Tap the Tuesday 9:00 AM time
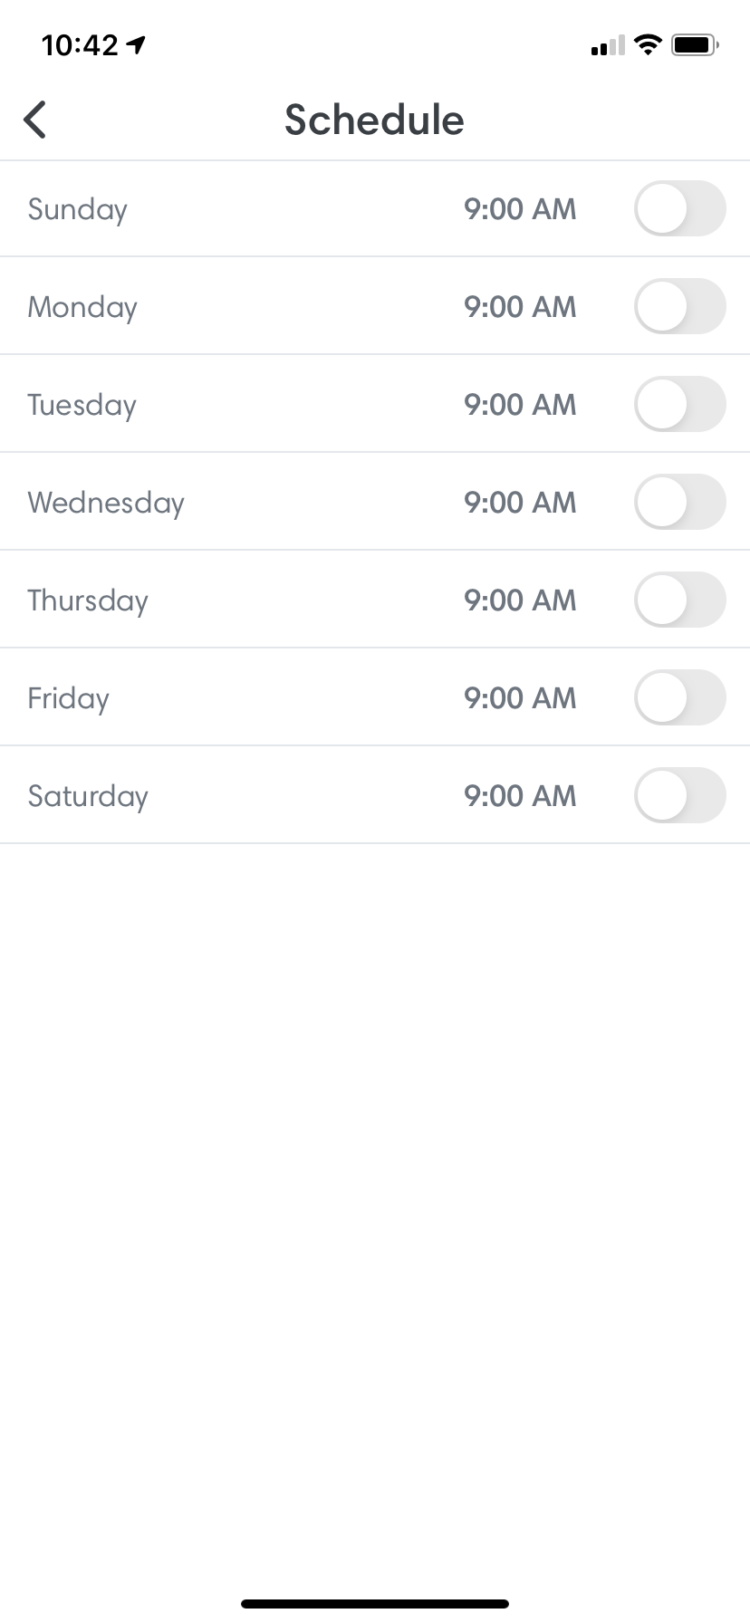 click(520, 405)
